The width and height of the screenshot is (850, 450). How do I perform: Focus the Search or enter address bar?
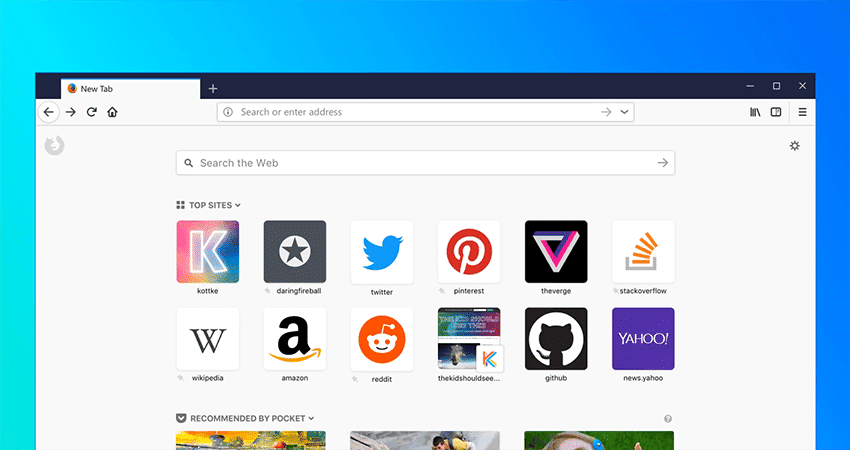pyautogui.click(x=426, y=112)
